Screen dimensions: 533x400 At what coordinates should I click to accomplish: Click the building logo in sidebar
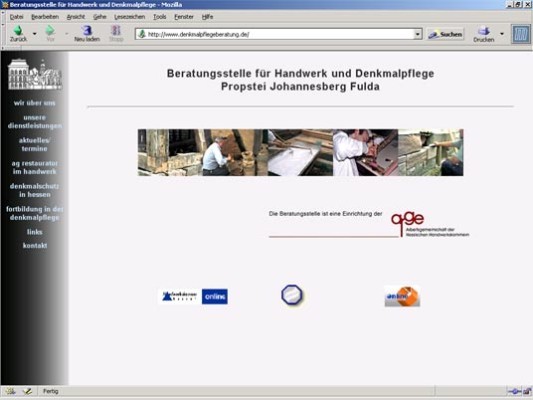tap(35, 74)
